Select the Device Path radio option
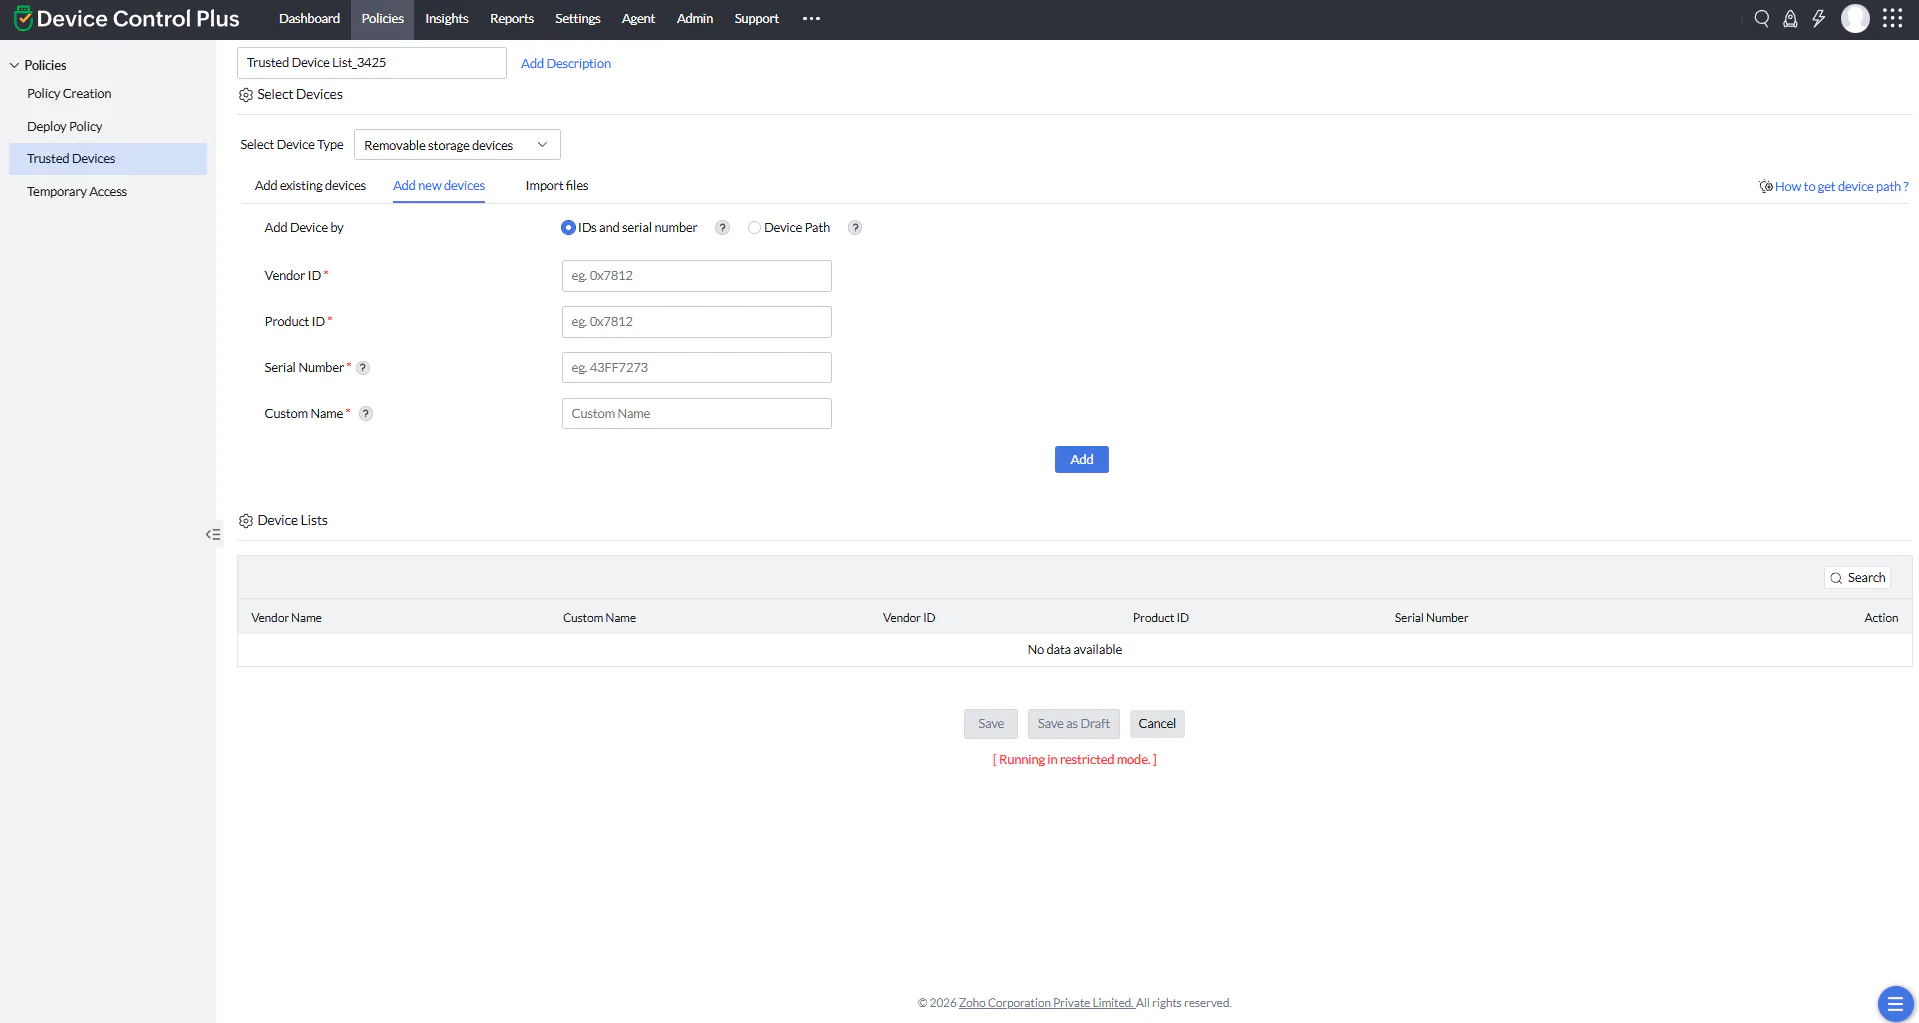Screen dimensions: 1919x1023 point(754,228)
